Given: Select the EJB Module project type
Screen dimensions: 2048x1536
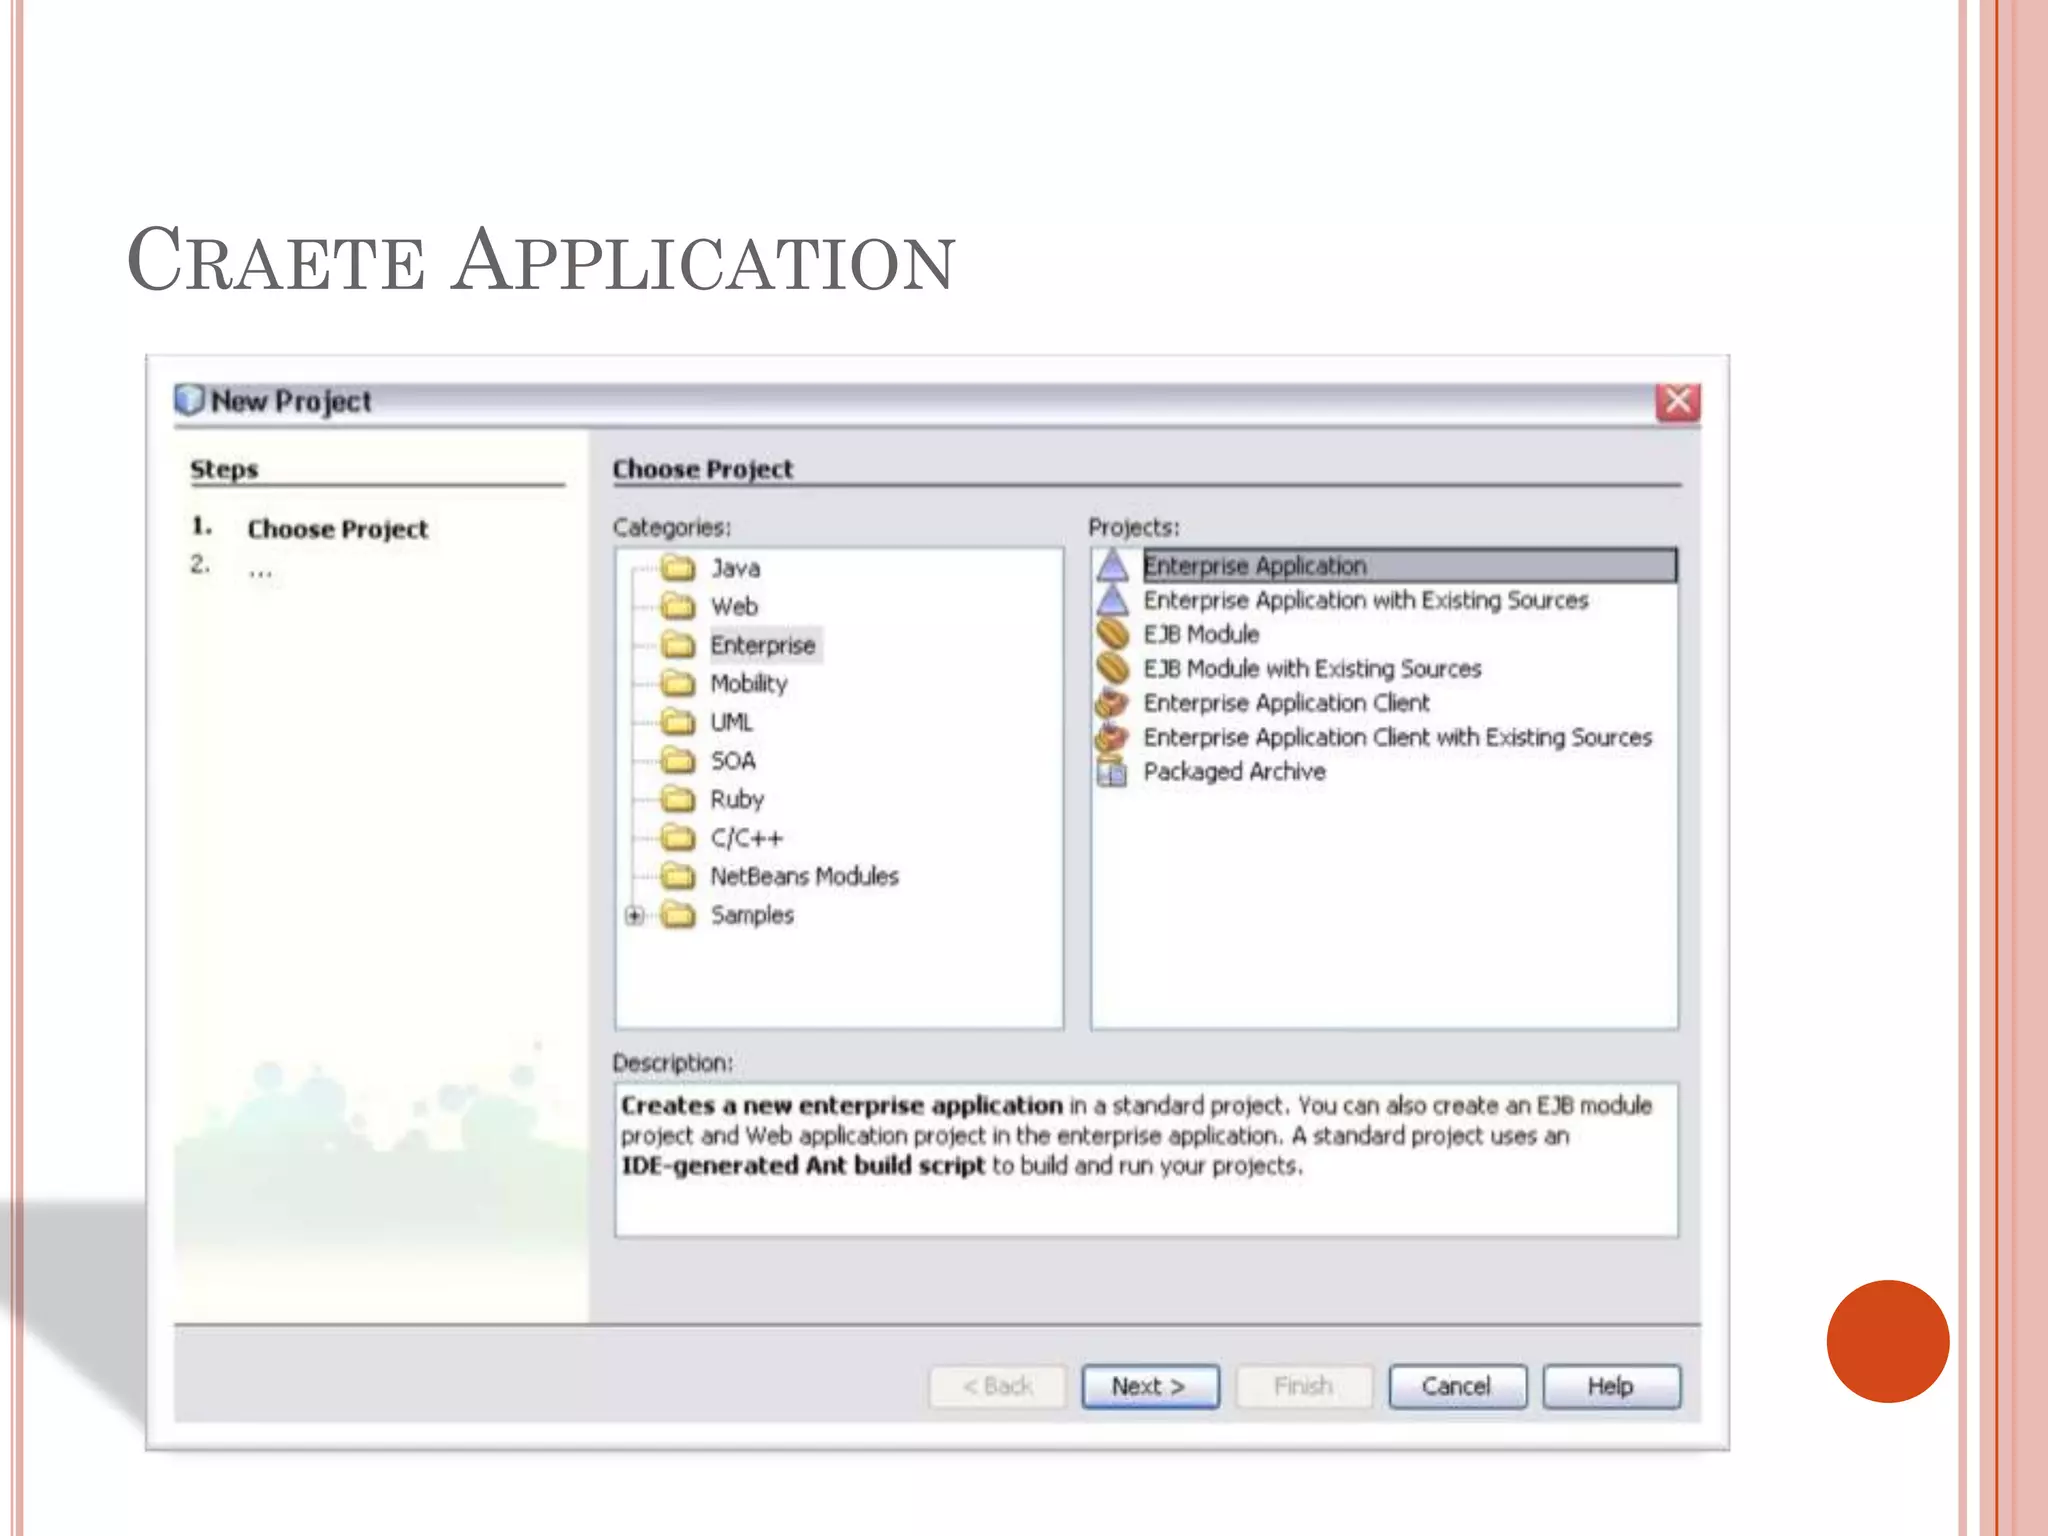Looking at the screenshot, I should [1201, 634].
